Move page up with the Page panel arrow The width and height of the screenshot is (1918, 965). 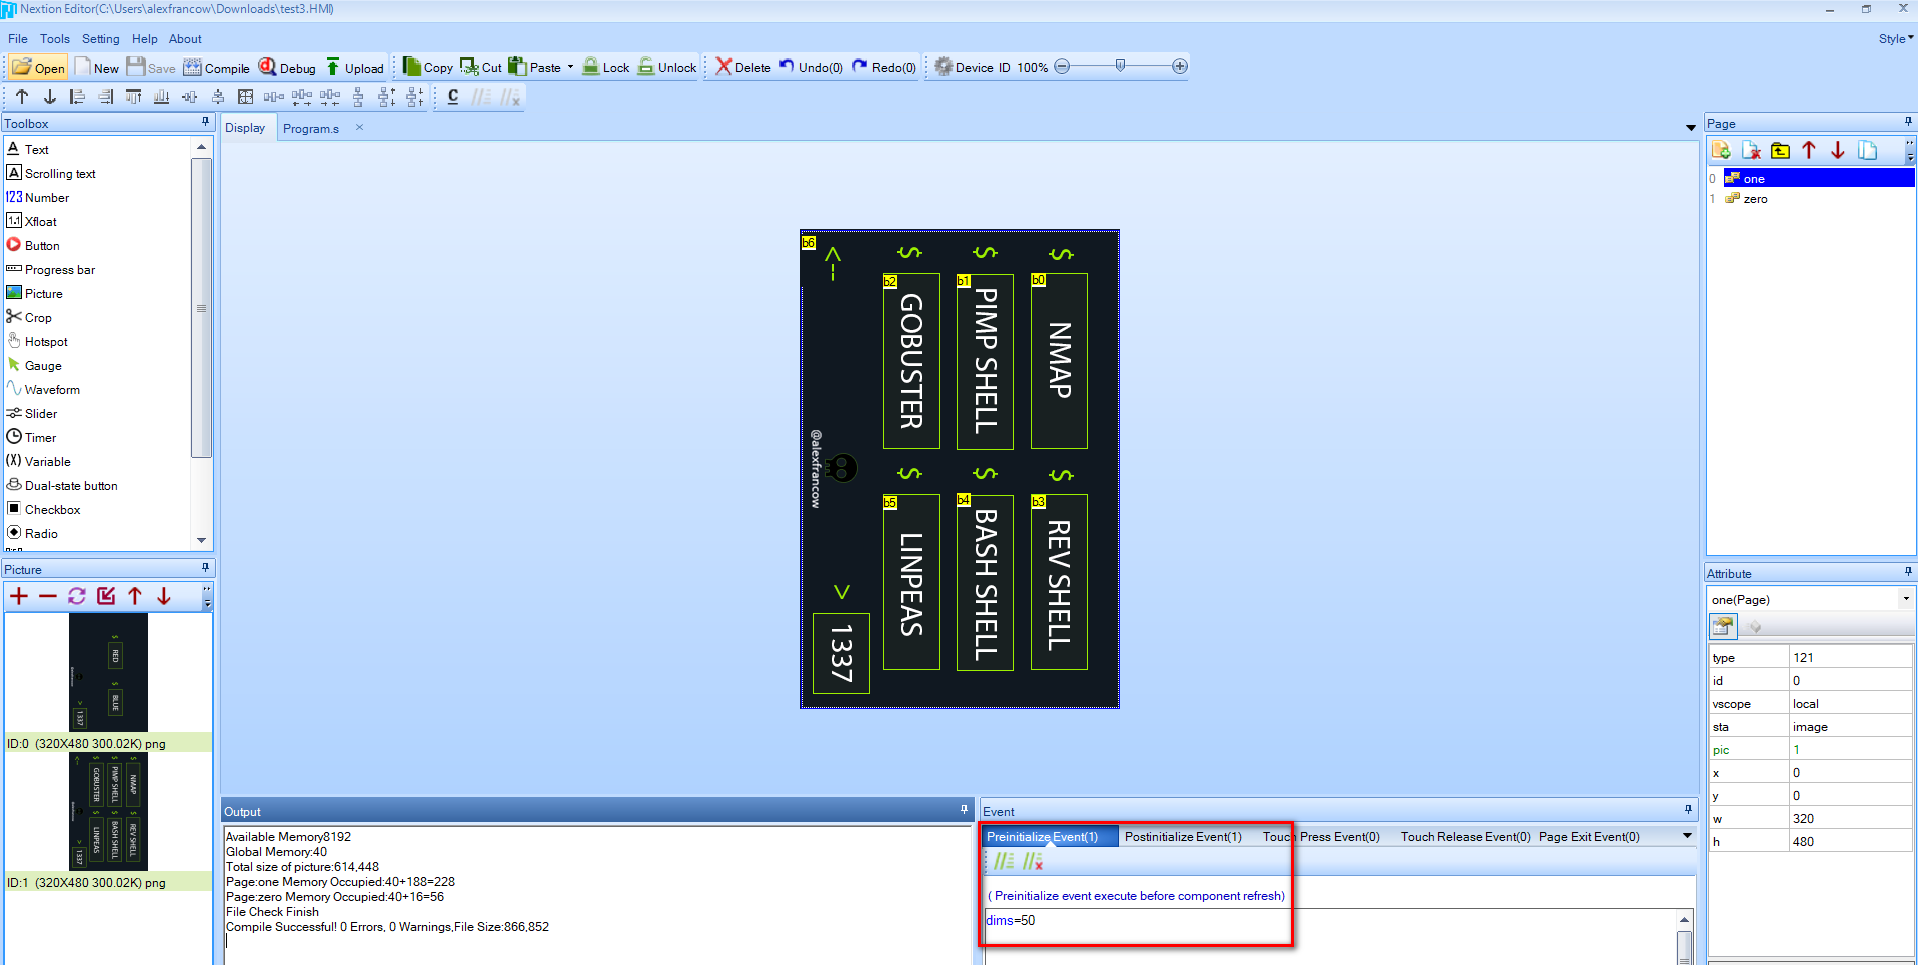[1809, 150]
